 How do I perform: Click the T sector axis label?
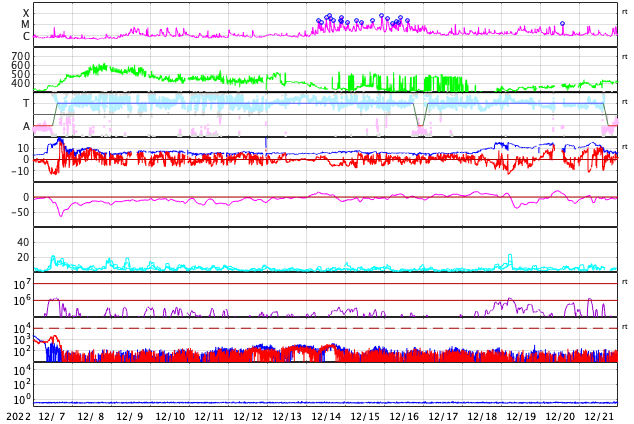point(26,103)
